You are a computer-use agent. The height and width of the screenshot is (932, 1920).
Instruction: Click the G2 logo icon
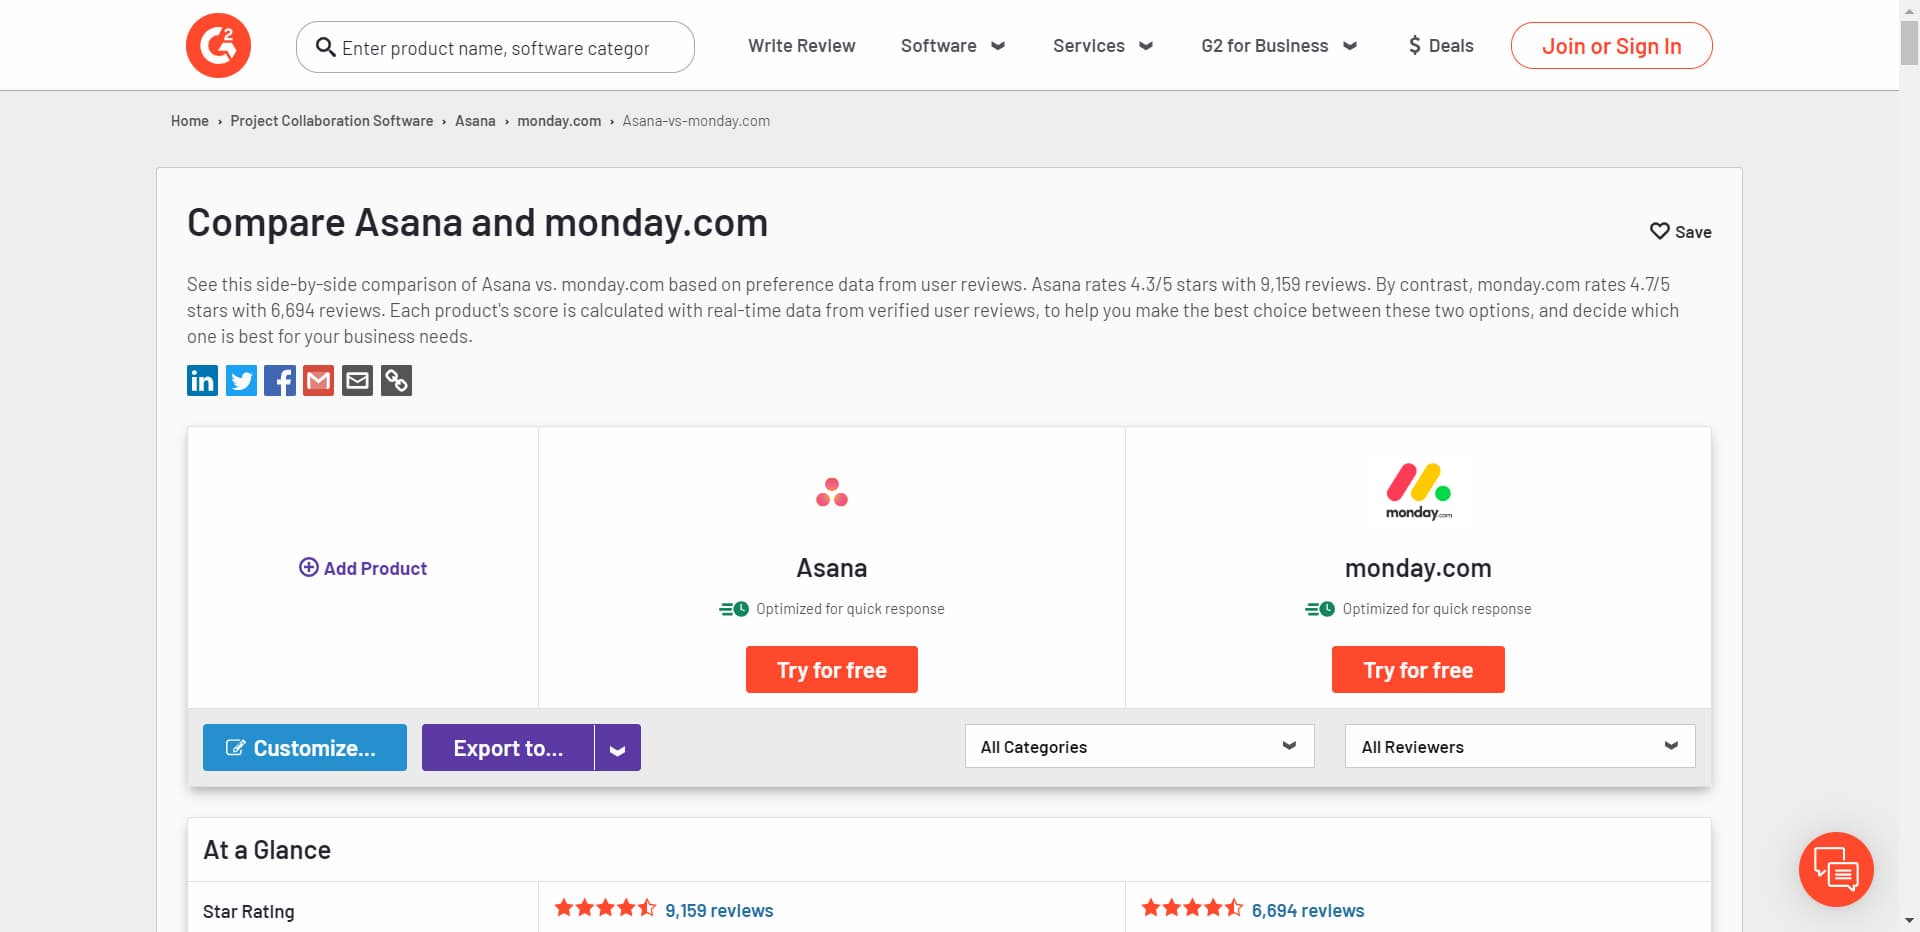[x=218, y=46]
